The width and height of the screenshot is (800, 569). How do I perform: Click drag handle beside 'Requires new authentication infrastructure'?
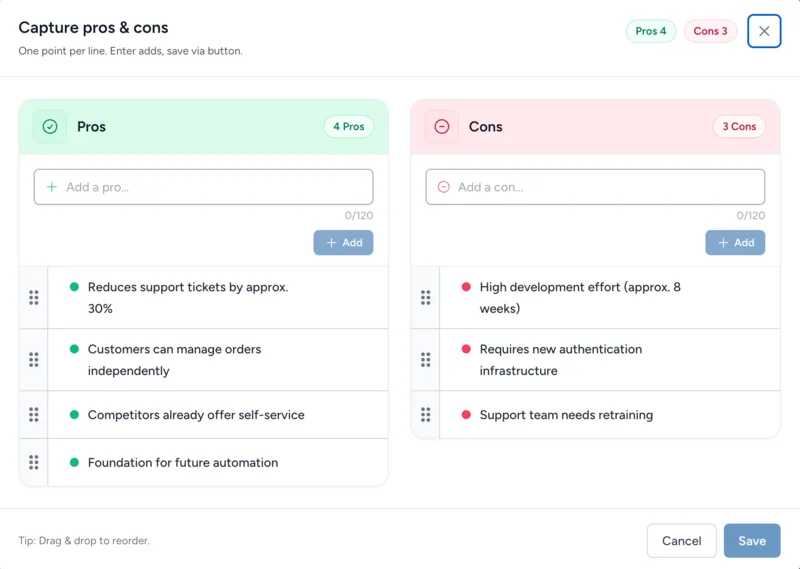426,360
